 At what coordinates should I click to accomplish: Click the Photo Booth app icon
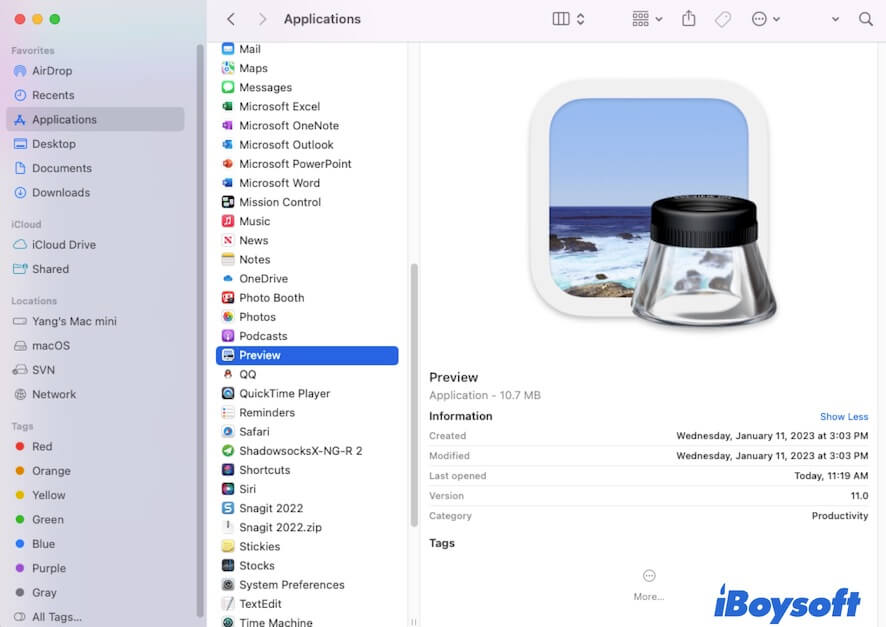(229, 297)
